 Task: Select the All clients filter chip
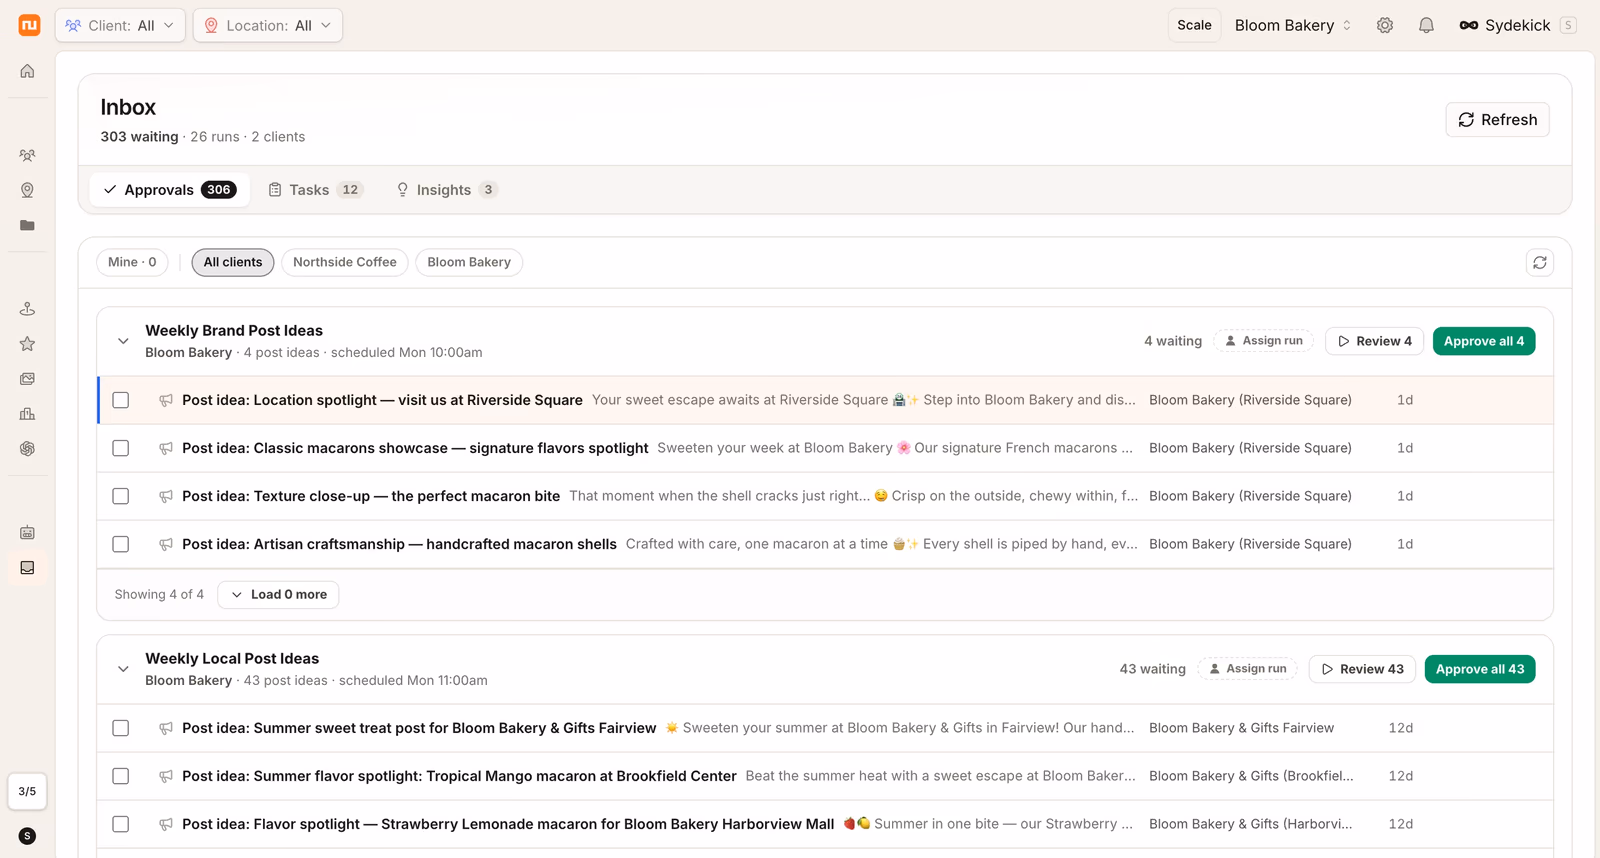pyautogui.click(x=233, y=262)
